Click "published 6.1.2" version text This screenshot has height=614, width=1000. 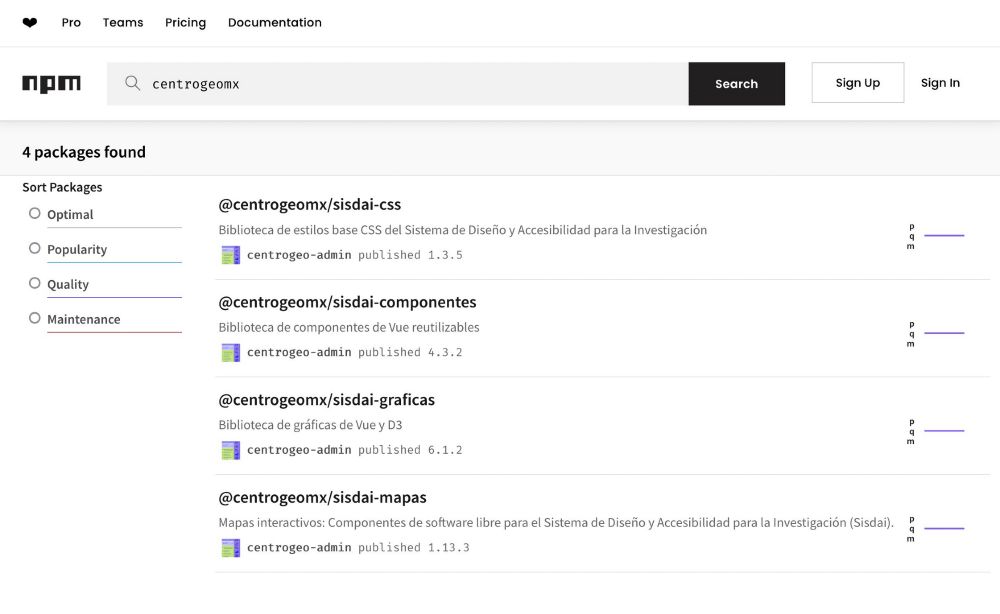tap(410, 450)
